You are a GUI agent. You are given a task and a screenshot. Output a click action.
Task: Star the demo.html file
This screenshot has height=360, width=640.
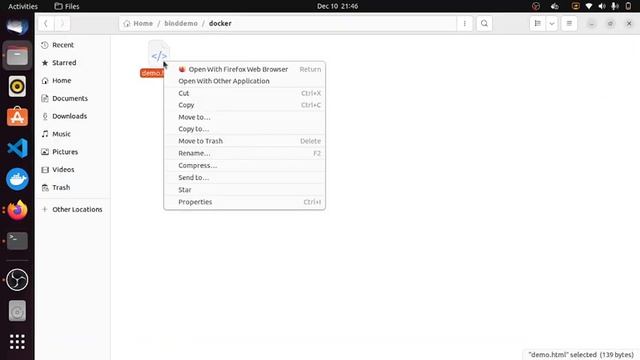click(x=244, y=190)
